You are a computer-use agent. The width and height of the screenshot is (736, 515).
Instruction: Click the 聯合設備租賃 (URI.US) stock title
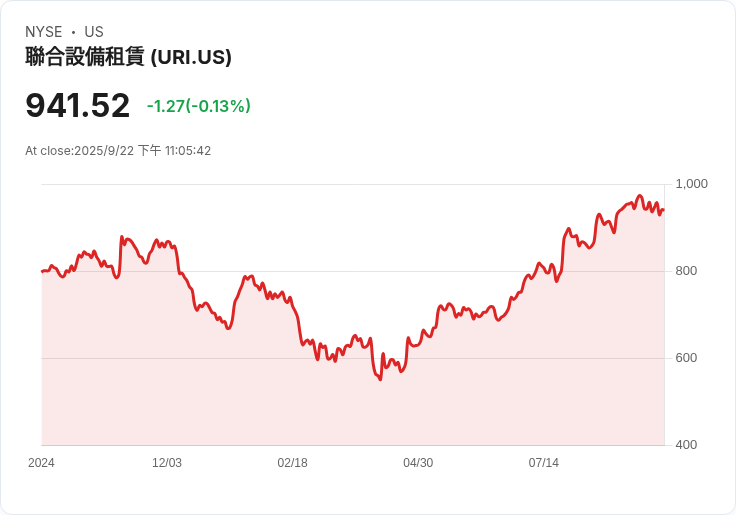pyautogui.click(x=128, y=57)
